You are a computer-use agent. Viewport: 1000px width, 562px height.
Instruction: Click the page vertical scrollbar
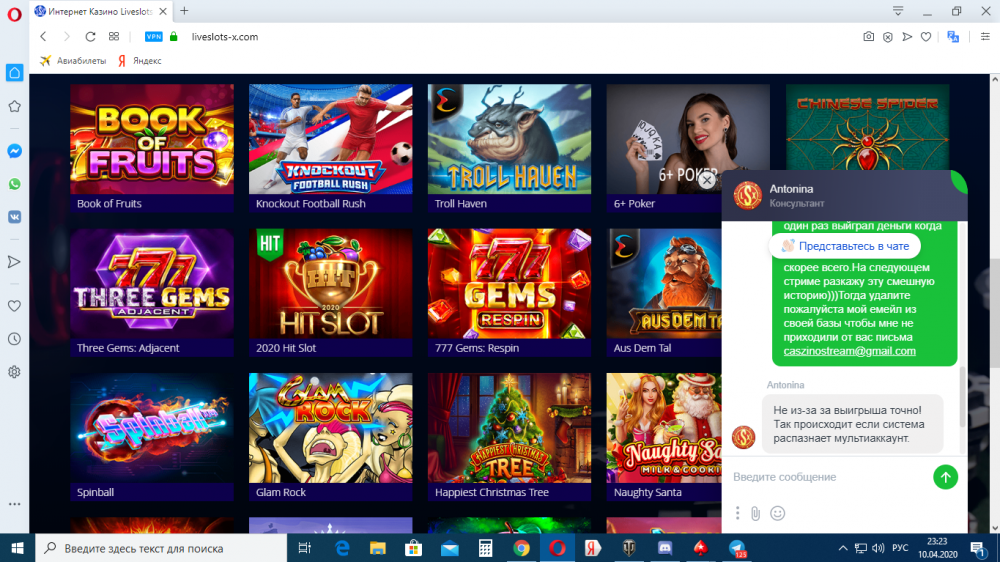[x=994, y=313]
